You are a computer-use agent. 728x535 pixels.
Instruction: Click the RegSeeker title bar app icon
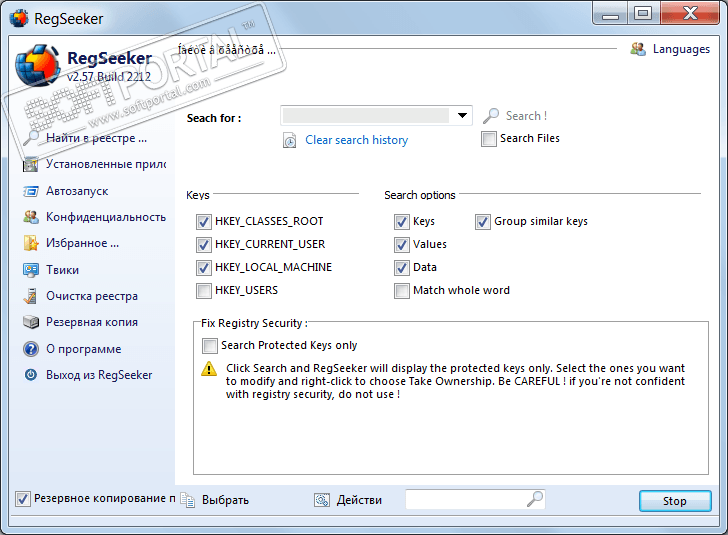[19, 19]
